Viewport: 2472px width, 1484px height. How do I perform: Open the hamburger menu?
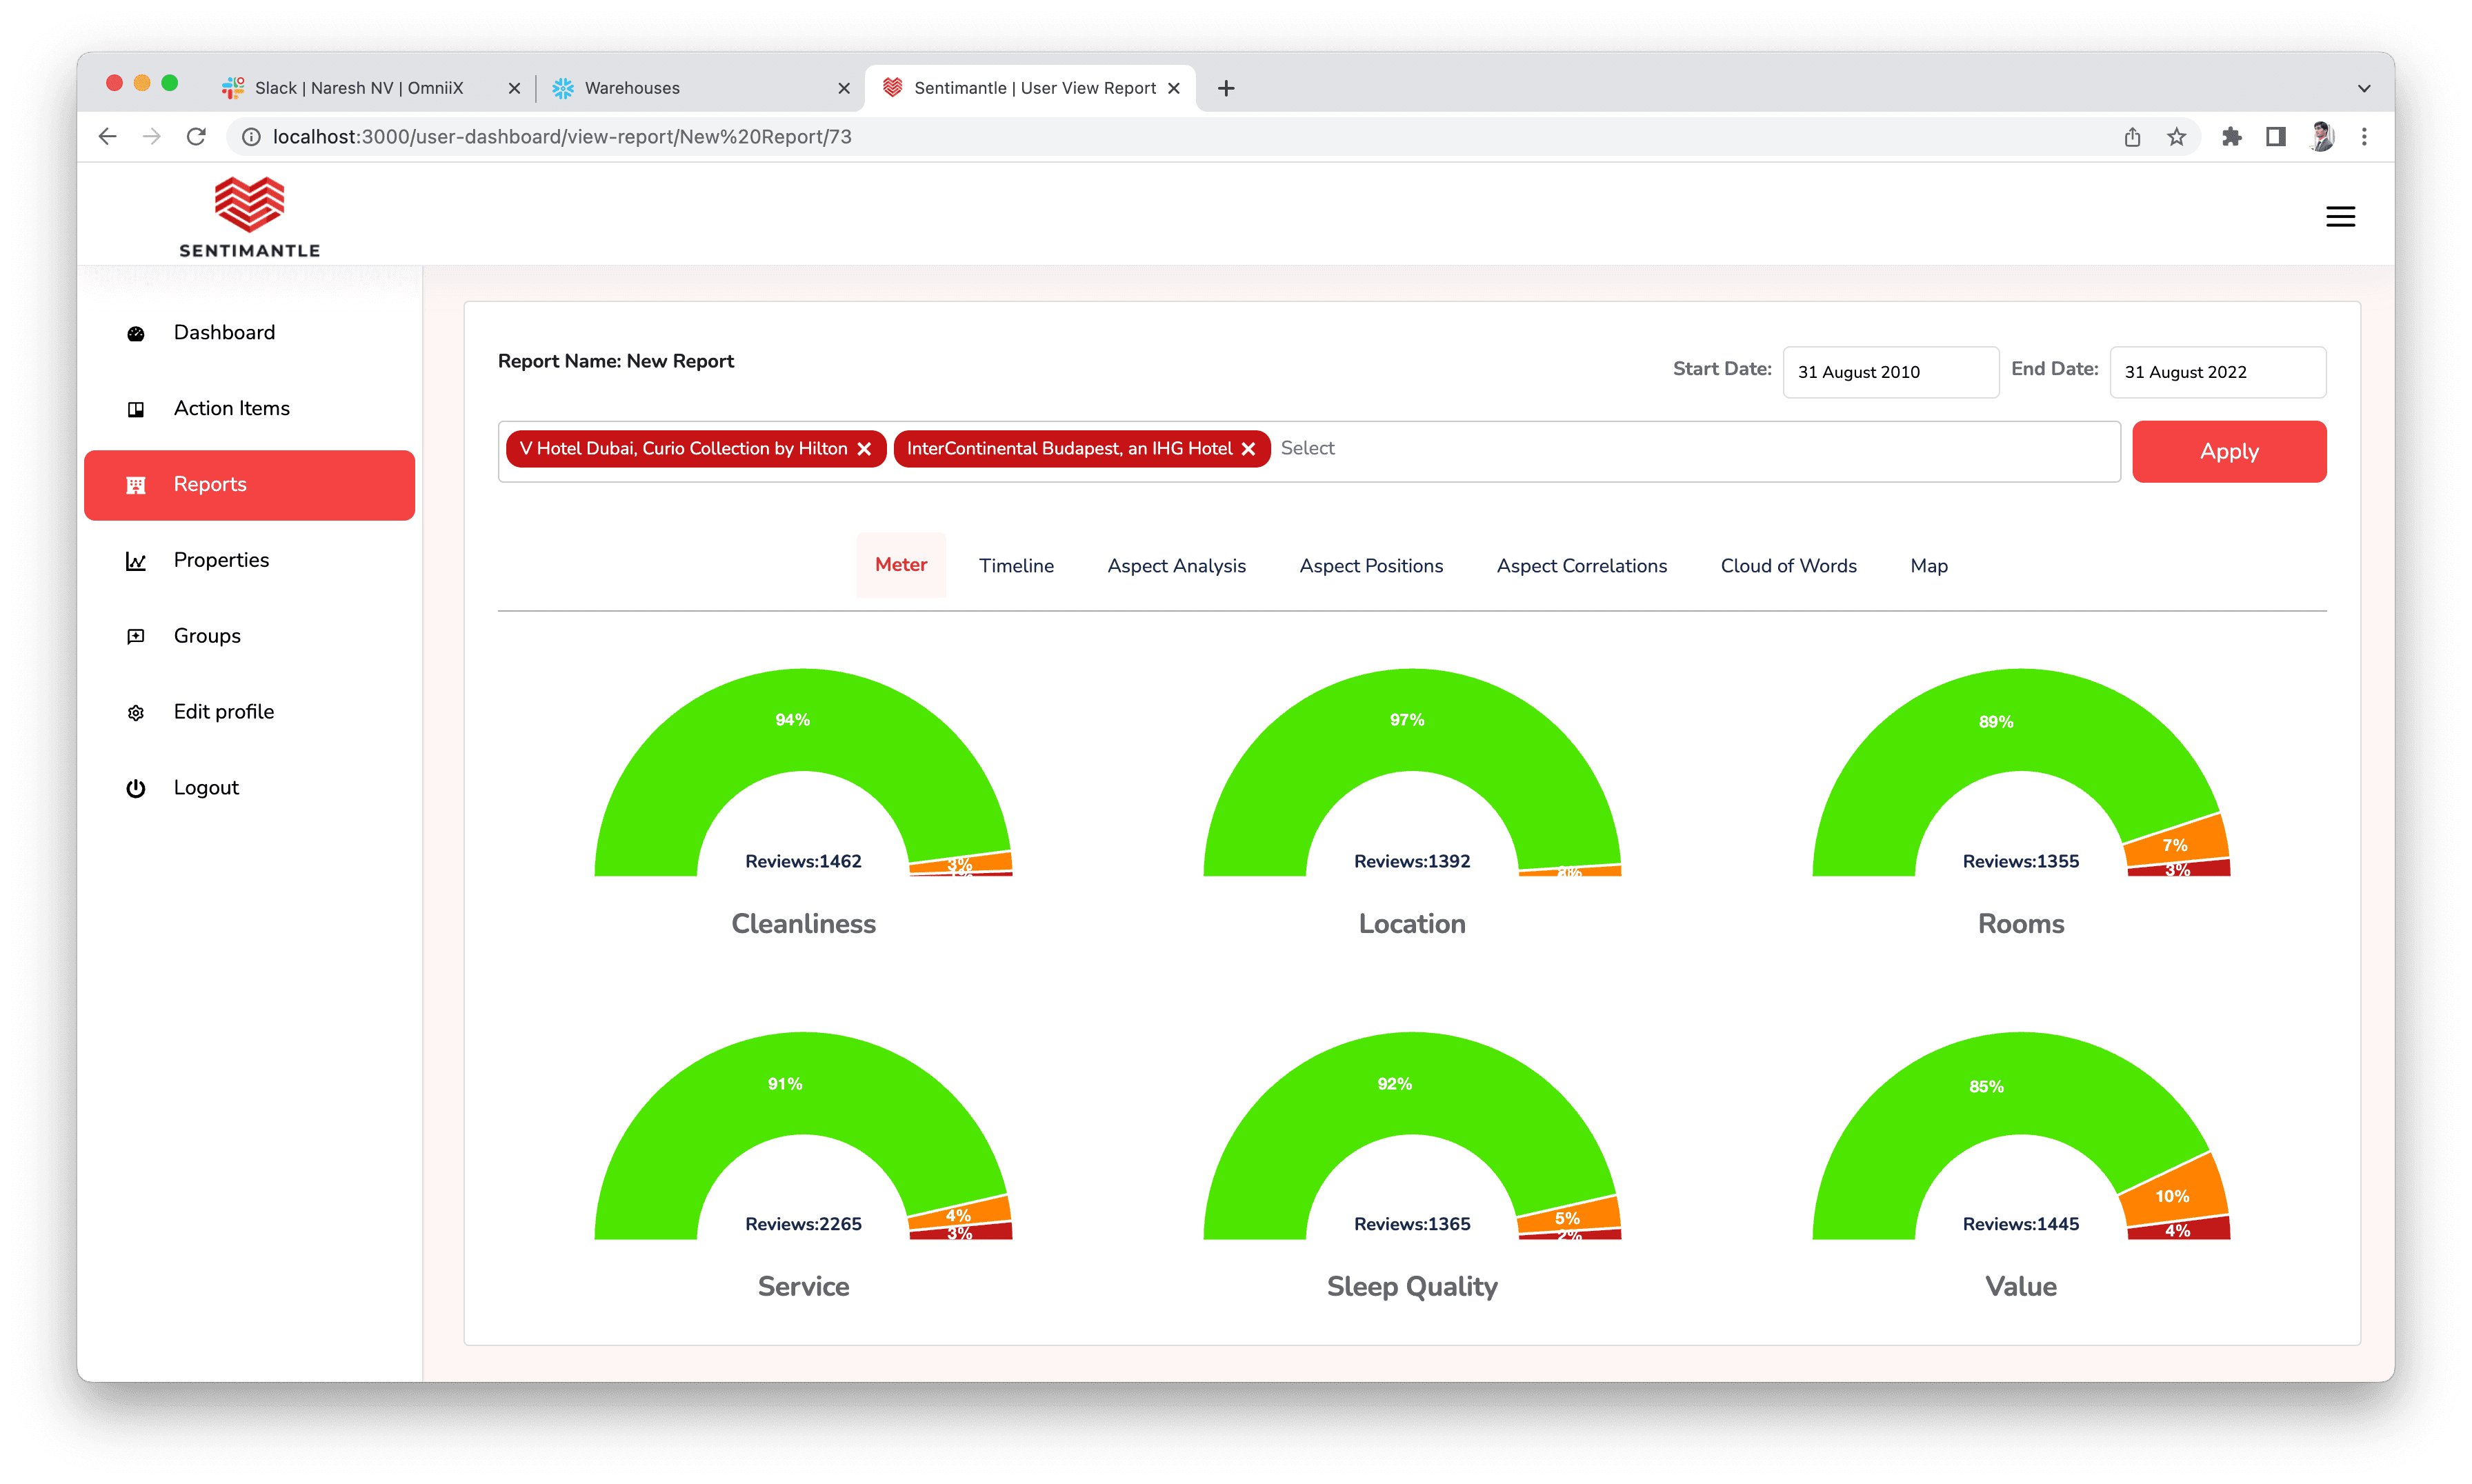coord(2341,216)
